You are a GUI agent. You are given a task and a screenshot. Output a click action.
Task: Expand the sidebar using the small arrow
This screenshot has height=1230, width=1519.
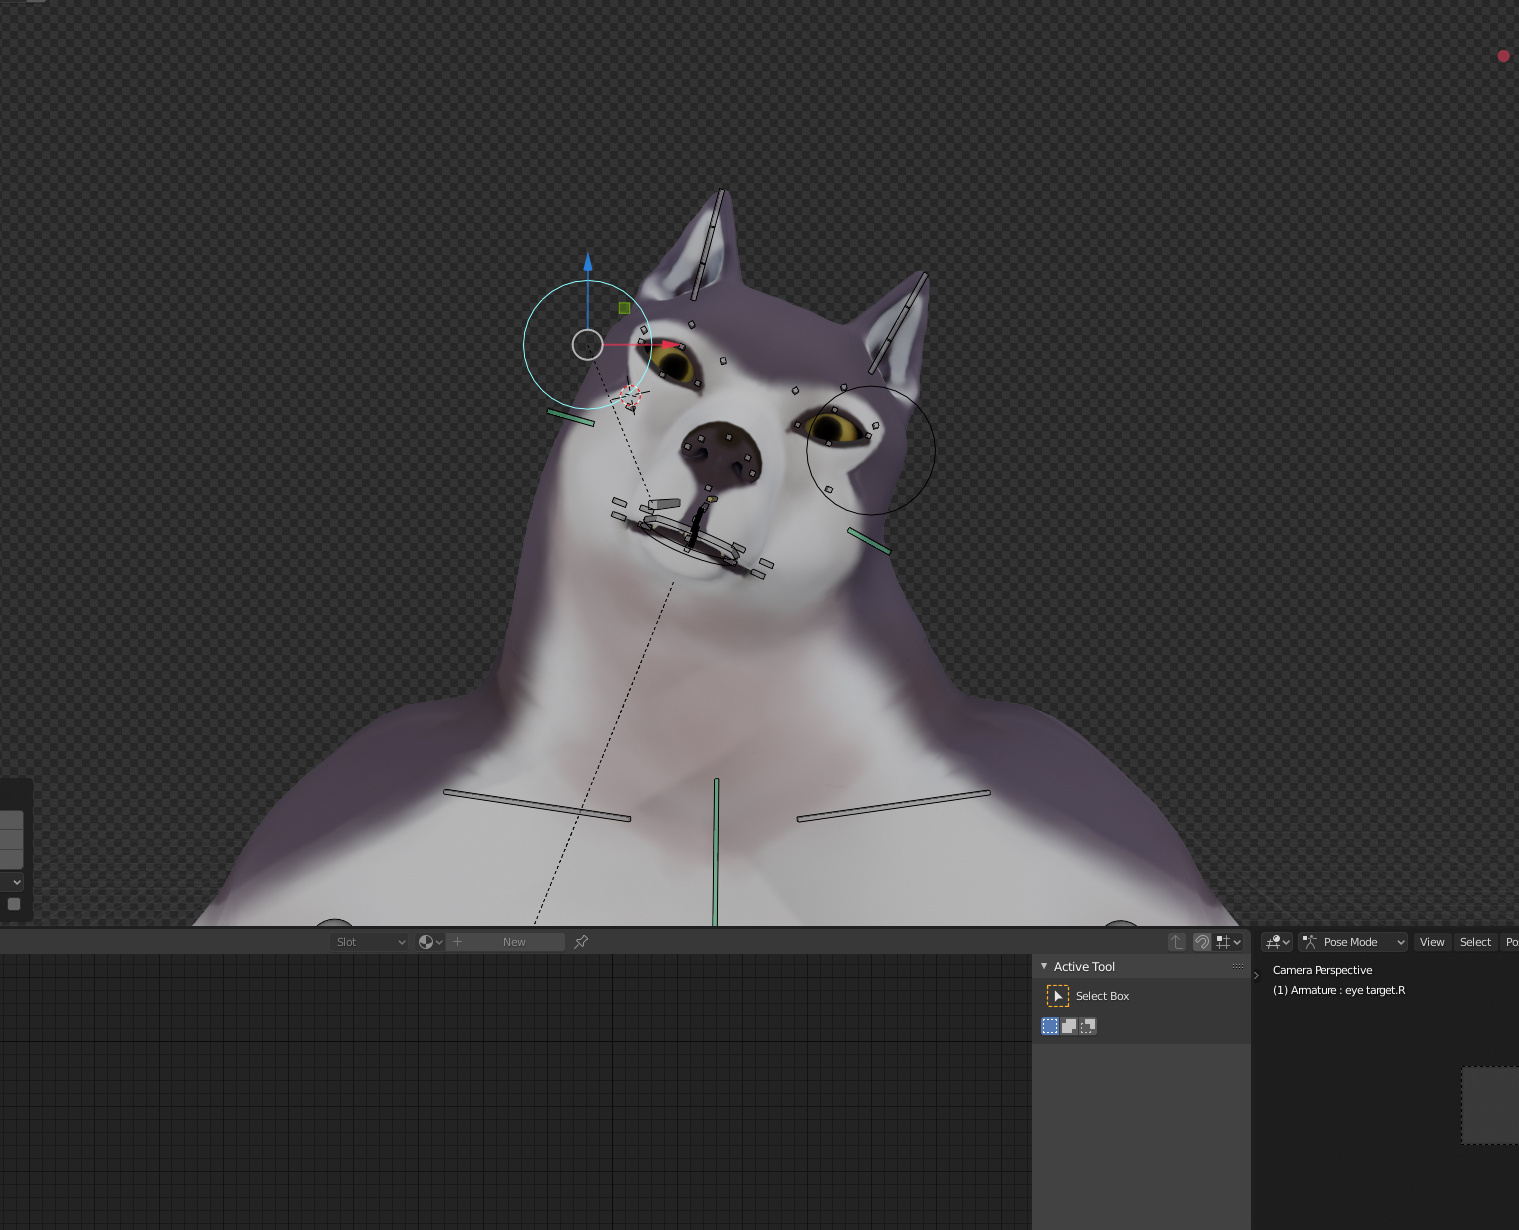1257,976
